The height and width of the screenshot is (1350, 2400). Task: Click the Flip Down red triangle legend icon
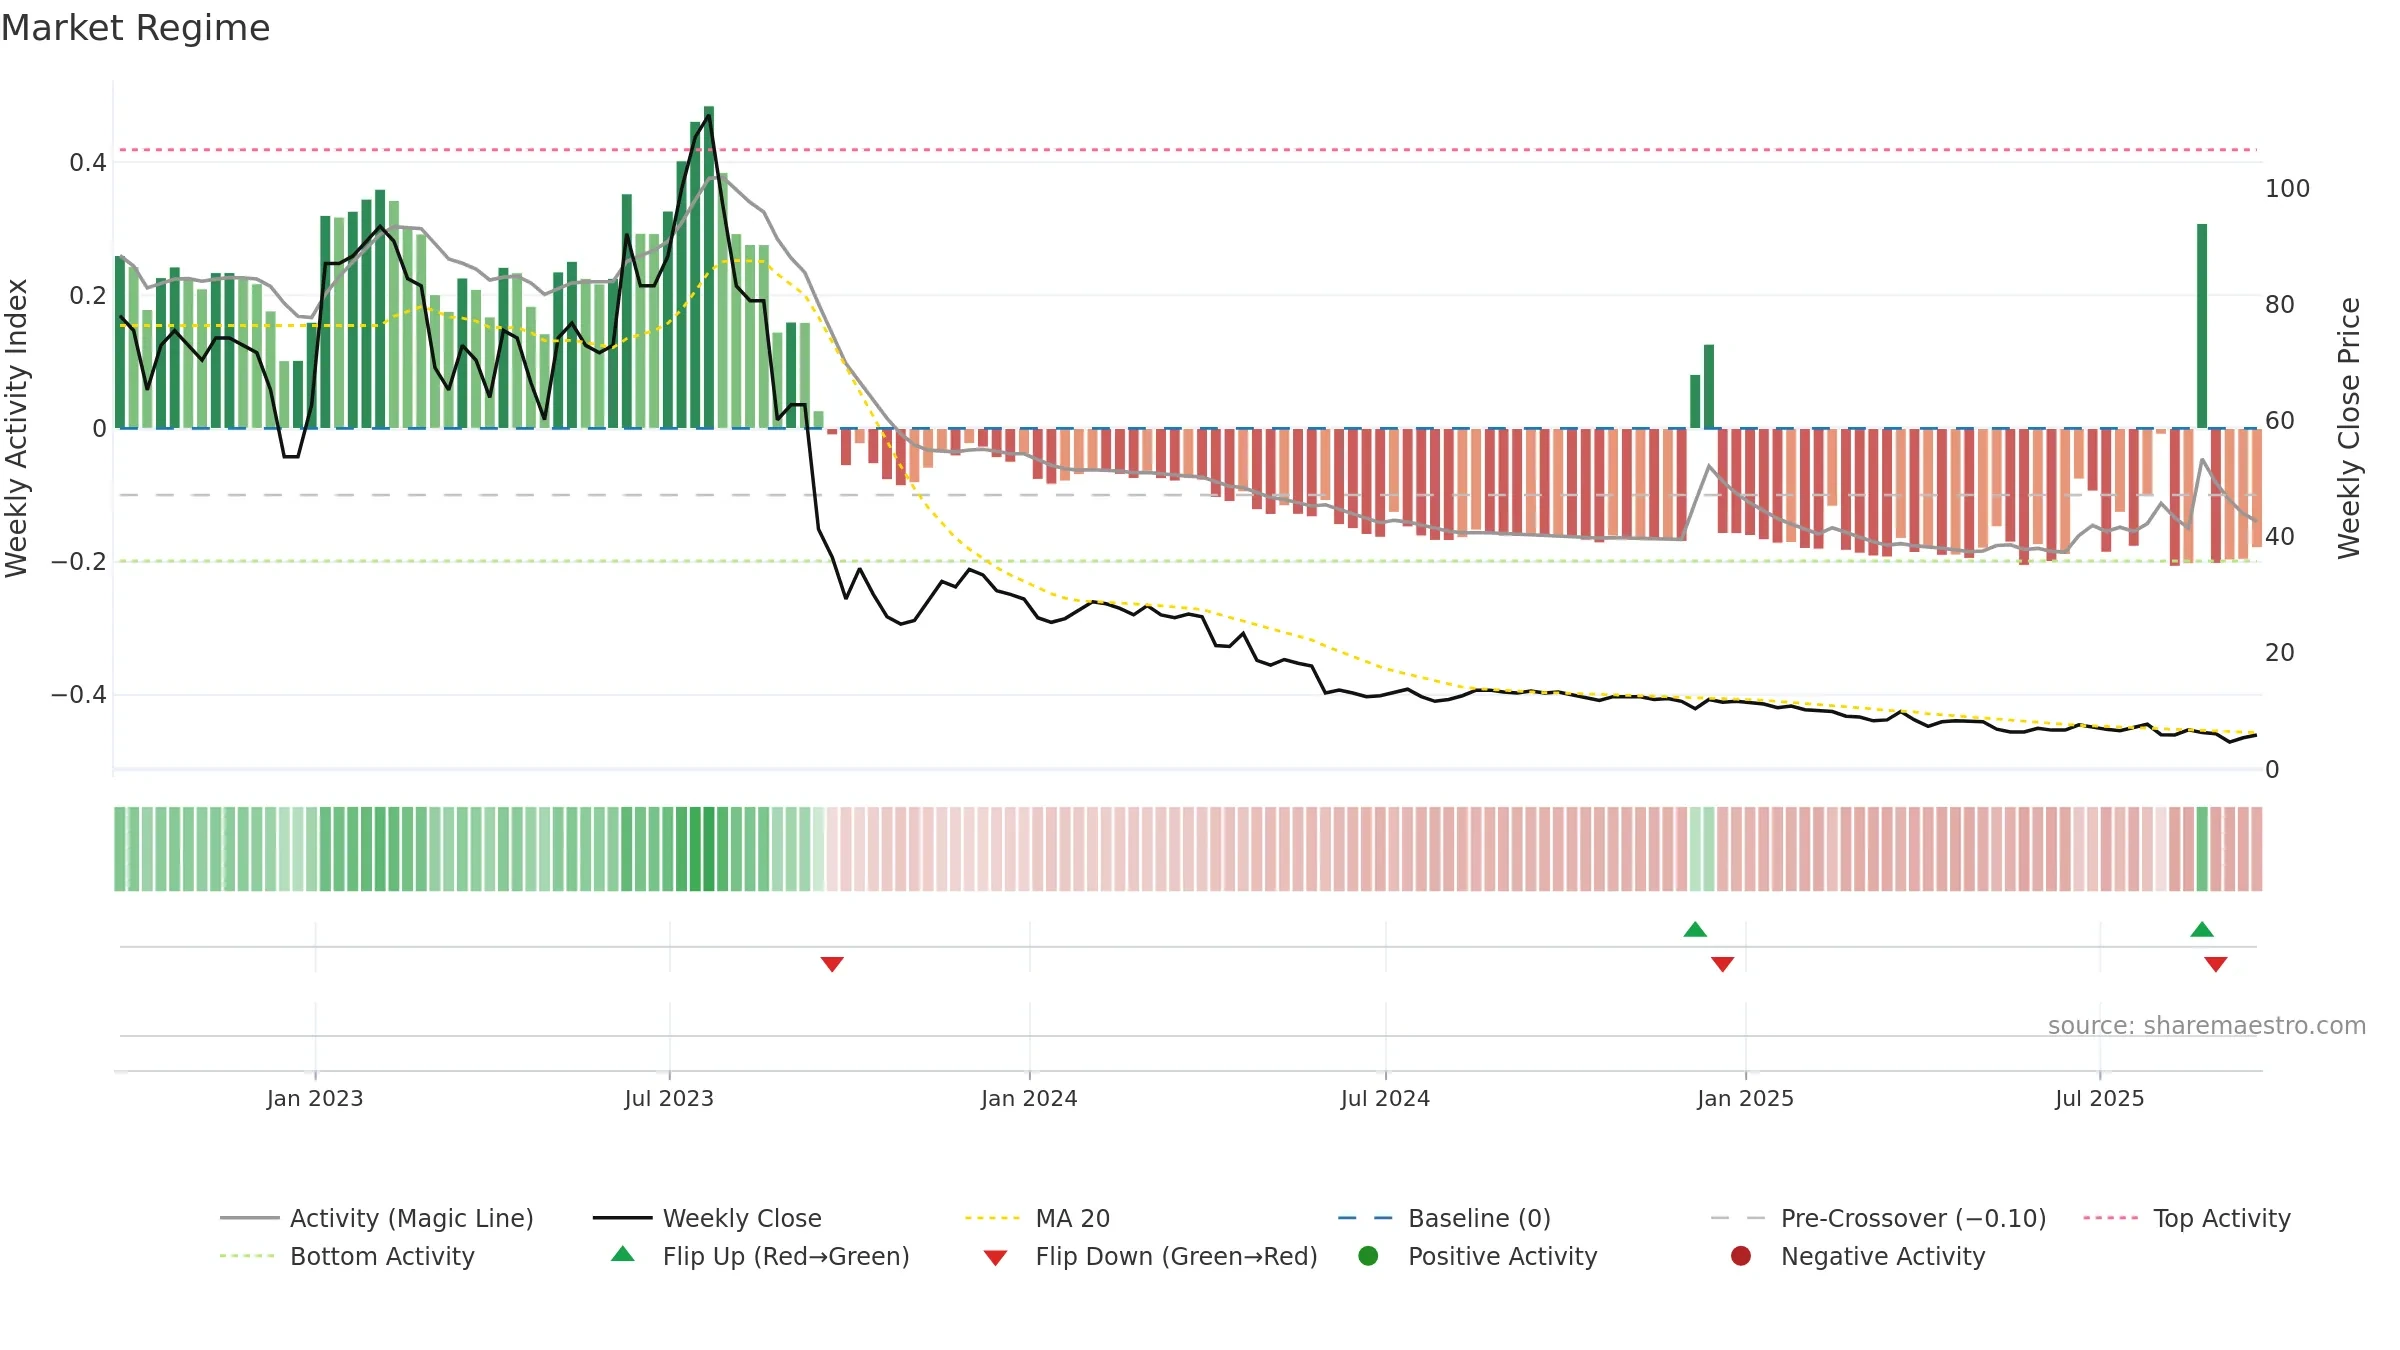995,1258
